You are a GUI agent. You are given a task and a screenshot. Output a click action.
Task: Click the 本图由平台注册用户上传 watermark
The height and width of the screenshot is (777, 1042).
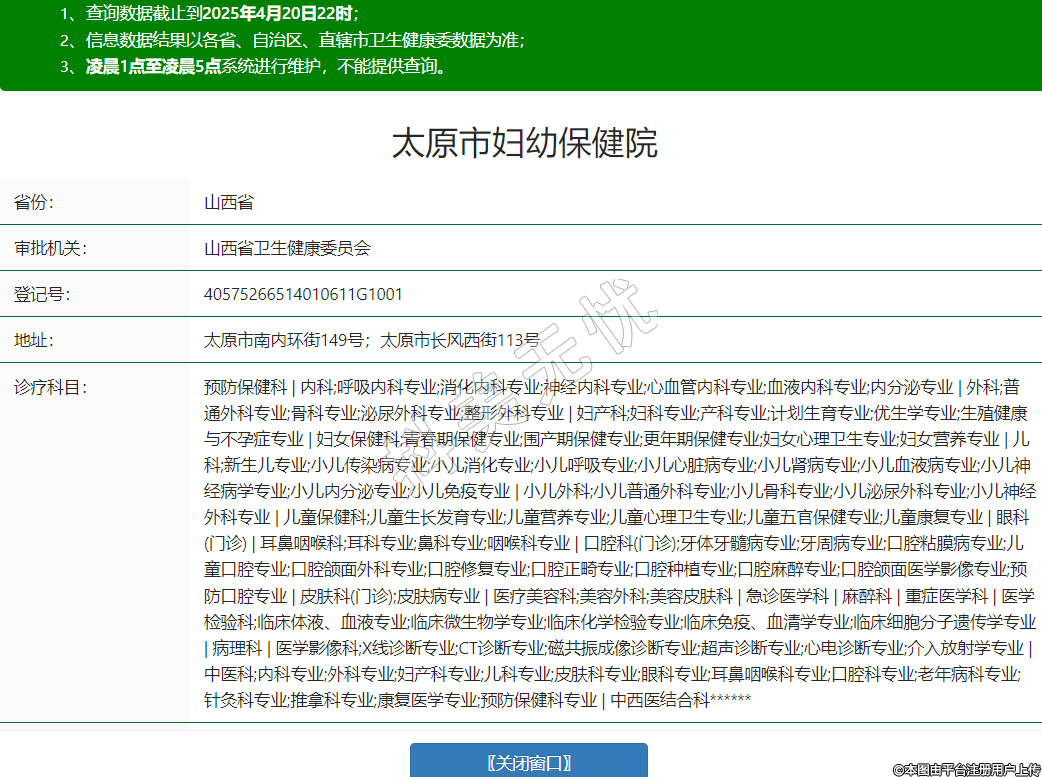966,768
